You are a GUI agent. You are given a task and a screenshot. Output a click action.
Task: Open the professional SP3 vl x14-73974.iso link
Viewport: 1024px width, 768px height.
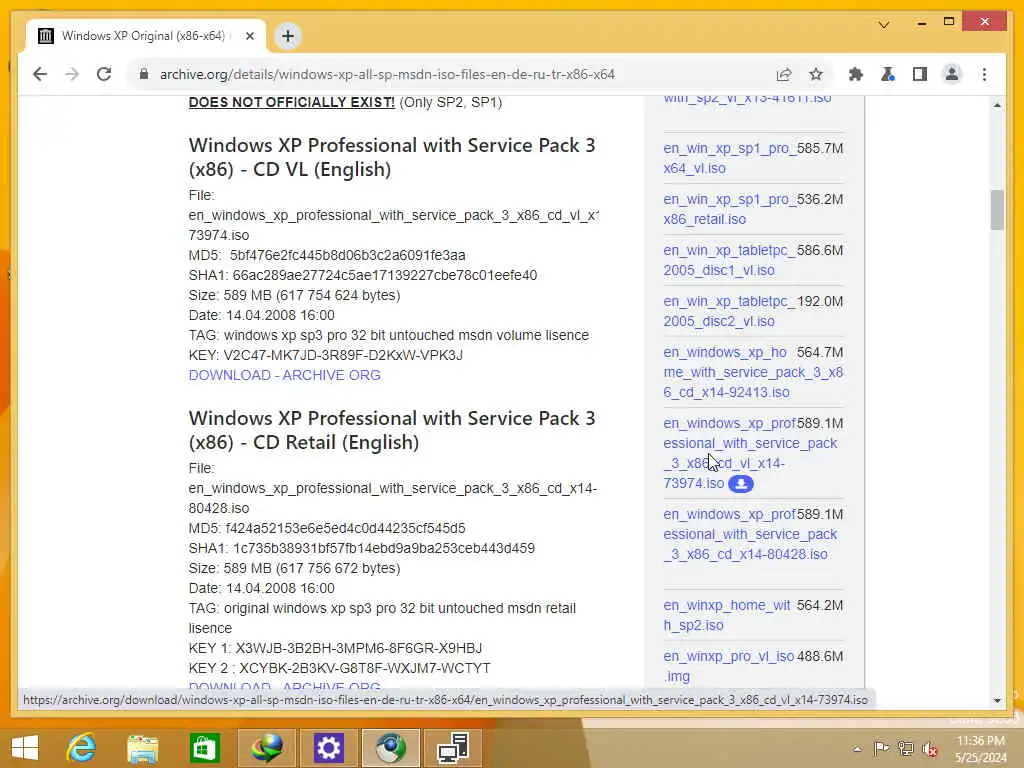[x=750, y=453]
